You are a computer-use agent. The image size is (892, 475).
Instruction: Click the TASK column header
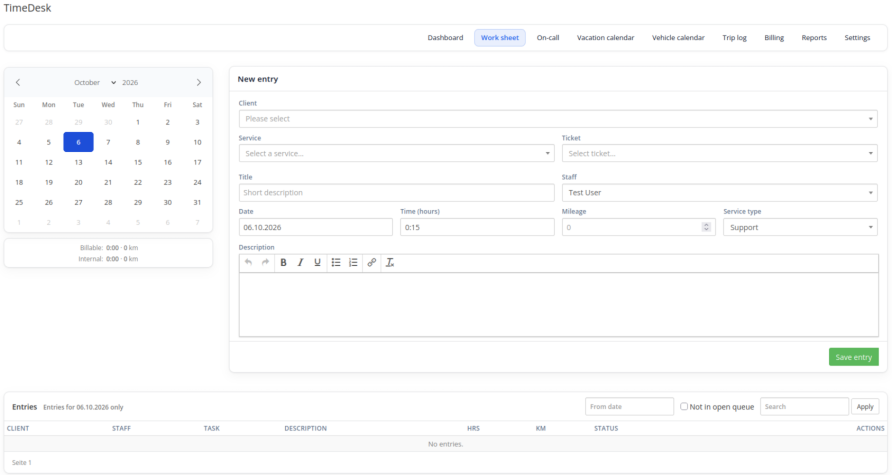(212, 428)
